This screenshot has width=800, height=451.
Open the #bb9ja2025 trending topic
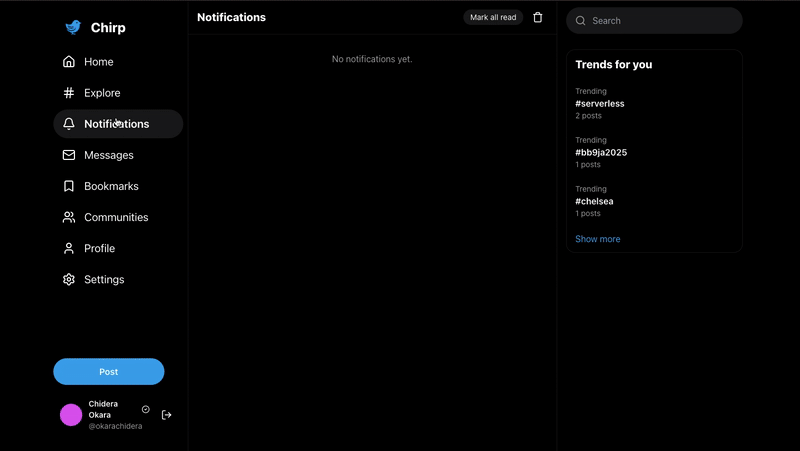coord(601,153)
